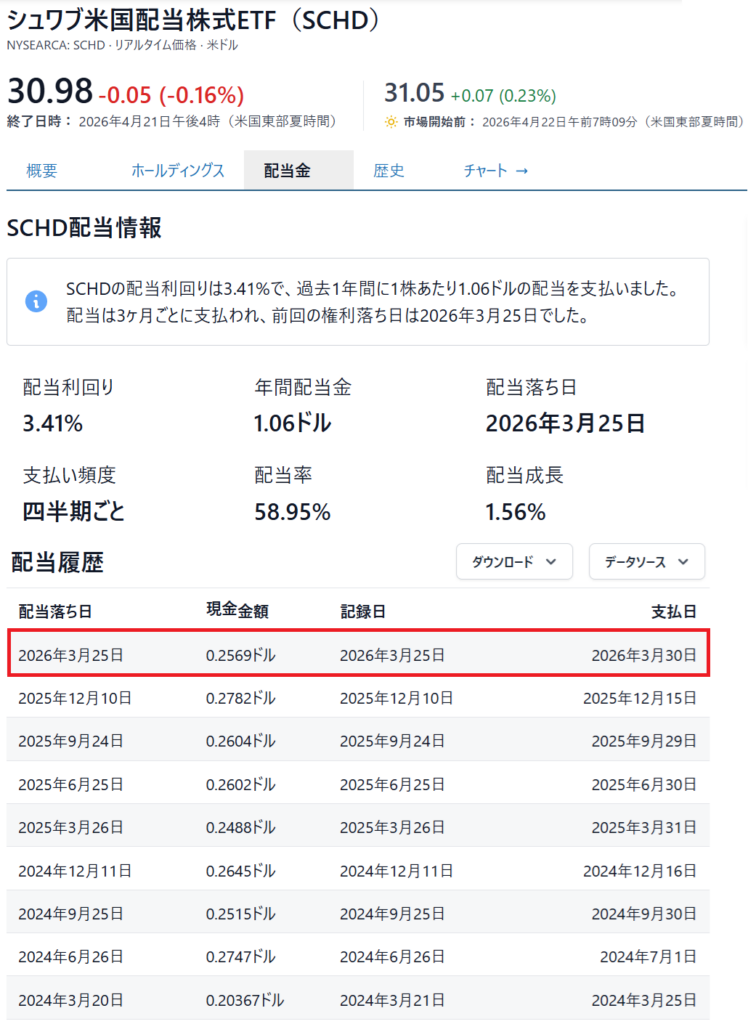
Task: Click the chevron arrow on ダウンロード button
Action: 551,562
